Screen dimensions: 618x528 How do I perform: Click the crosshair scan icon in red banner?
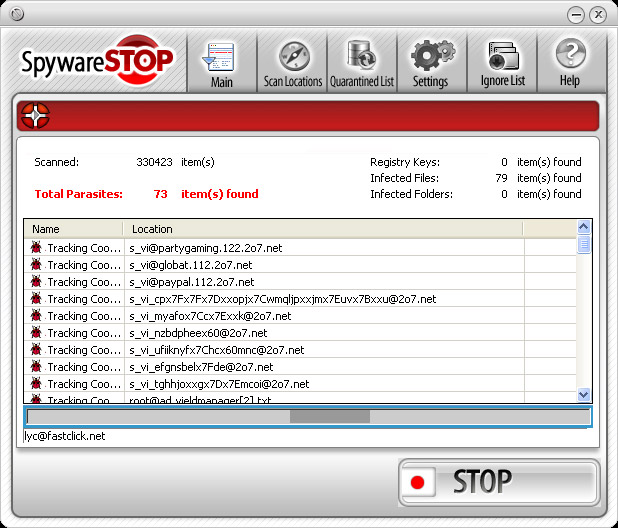tap(35, 116)
